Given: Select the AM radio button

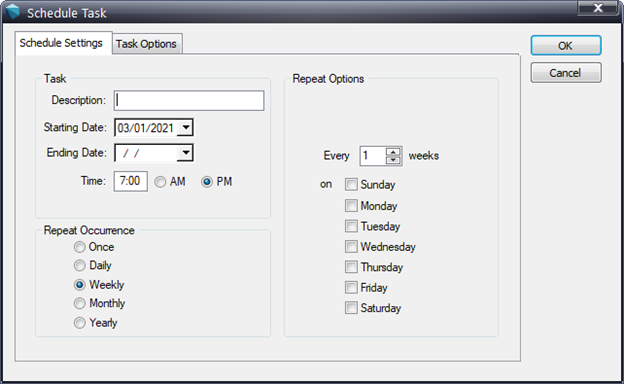Looking at the screenshot, I should point(160,182).
